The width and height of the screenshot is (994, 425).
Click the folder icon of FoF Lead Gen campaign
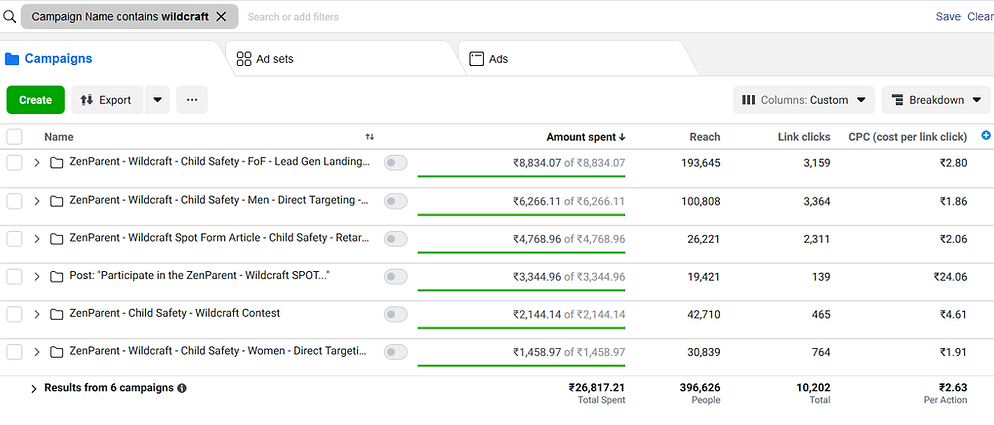(57, 163)
